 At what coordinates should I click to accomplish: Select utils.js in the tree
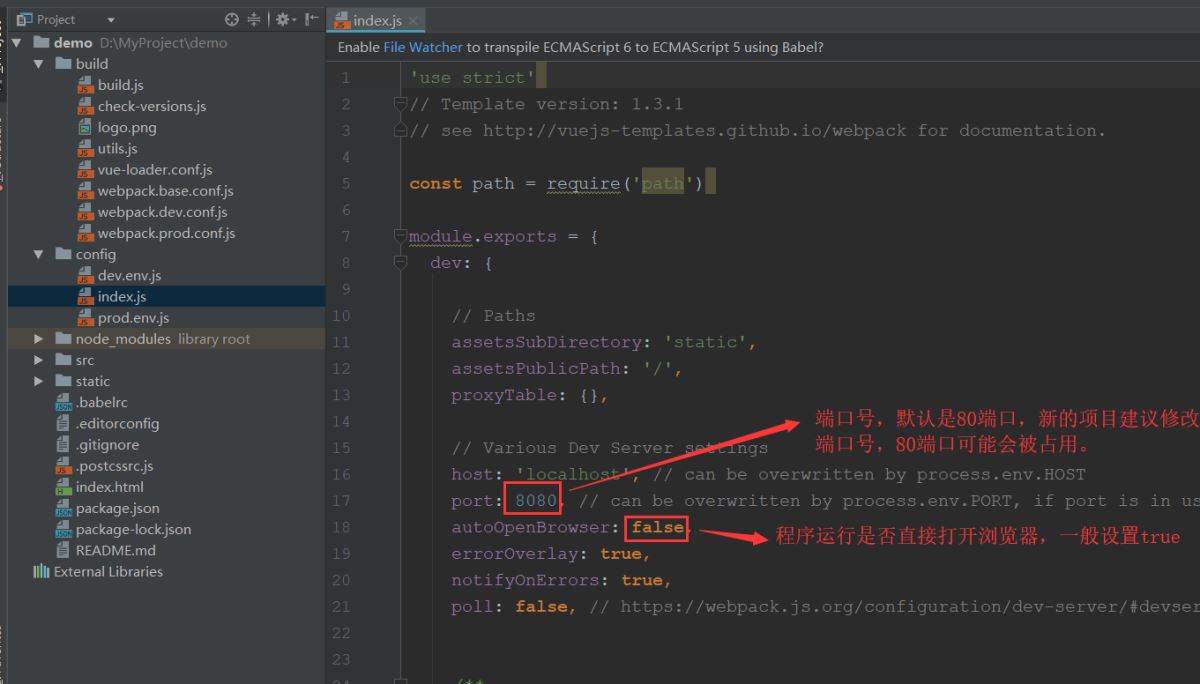pos(117,148)
